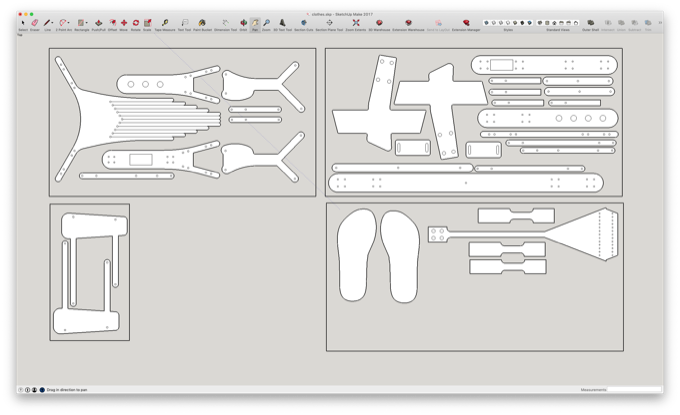Click the Outer Shell tool
The width and height of the screenshot is (680, 415).
(590, 23)
